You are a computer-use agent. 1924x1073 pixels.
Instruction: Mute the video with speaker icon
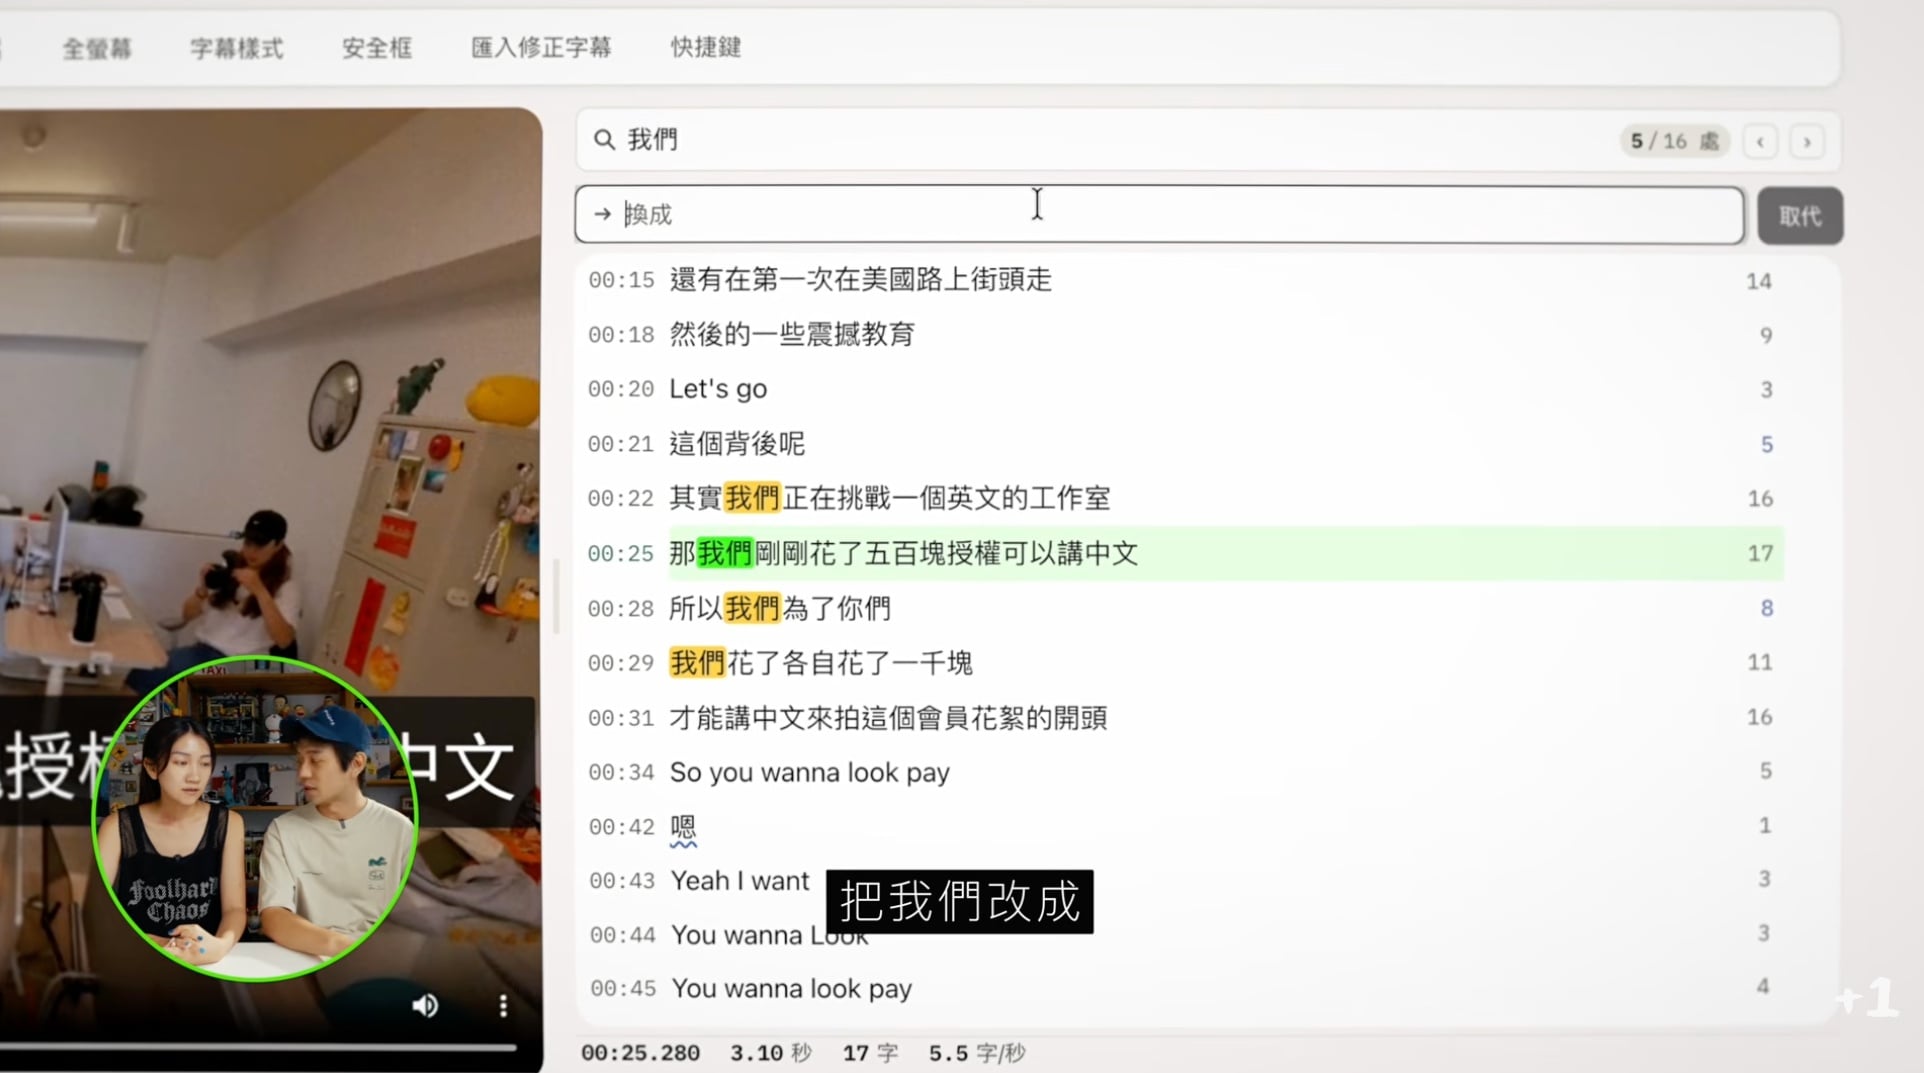[425, 1005]
